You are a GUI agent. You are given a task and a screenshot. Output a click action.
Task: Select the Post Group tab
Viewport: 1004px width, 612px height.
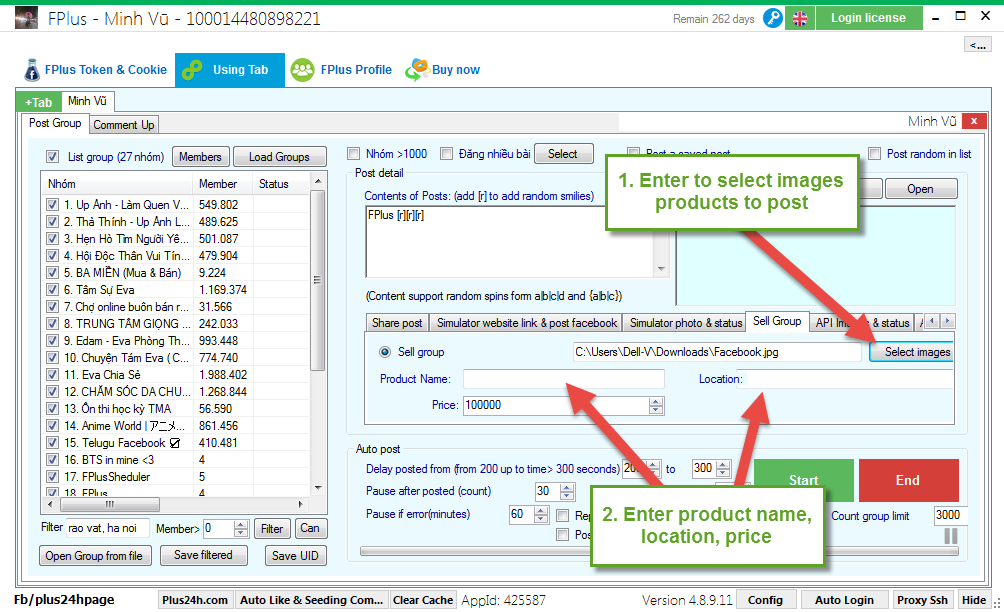click(x=55, y=123)
